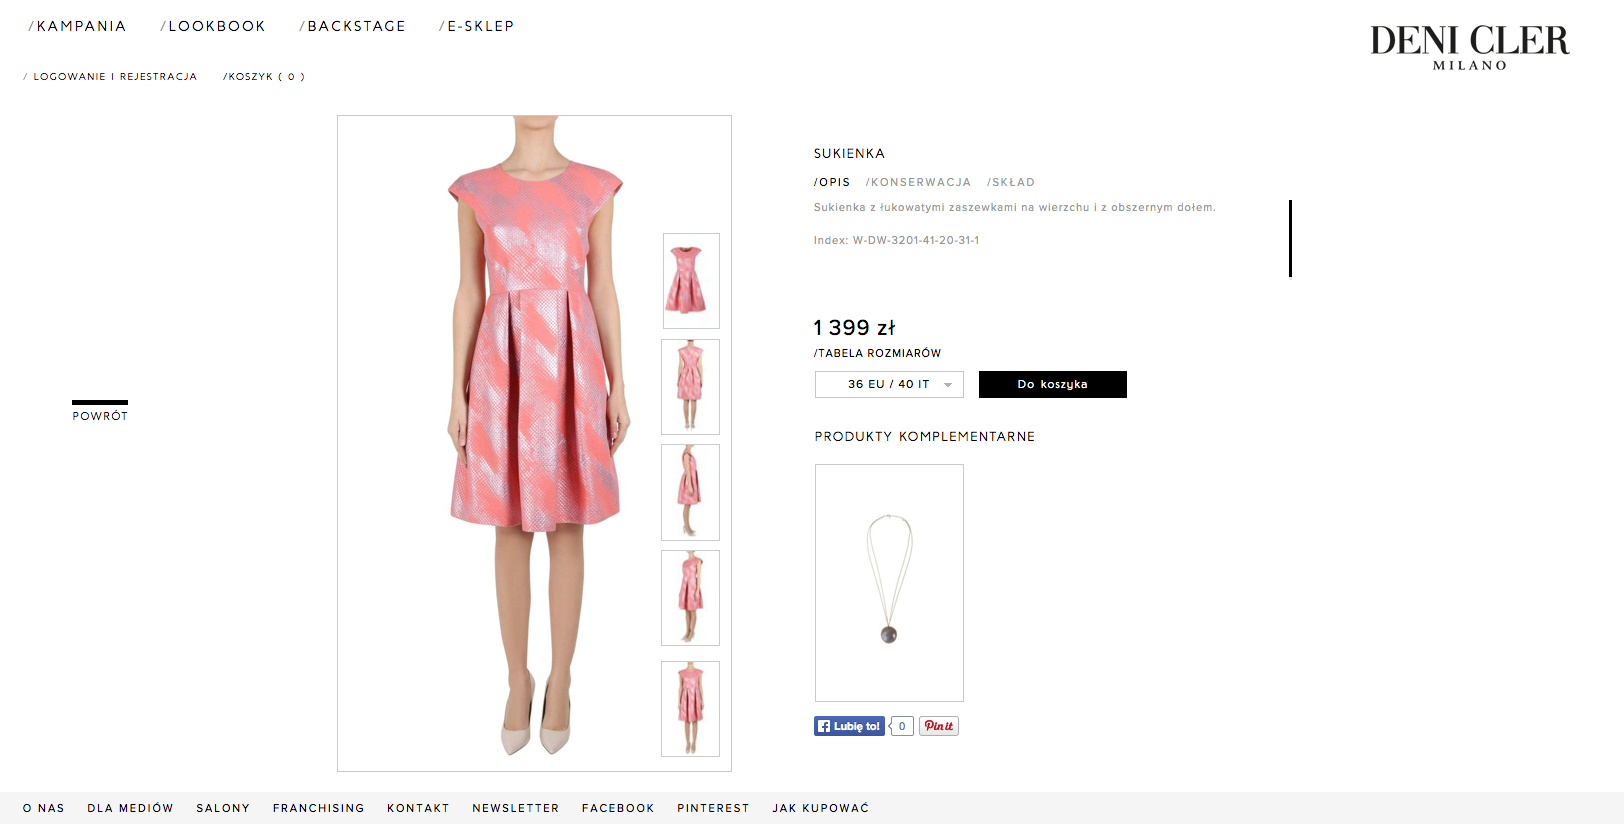Open the Pinterest footer link
Screen dimensions: 1624x824
[713, 808]
